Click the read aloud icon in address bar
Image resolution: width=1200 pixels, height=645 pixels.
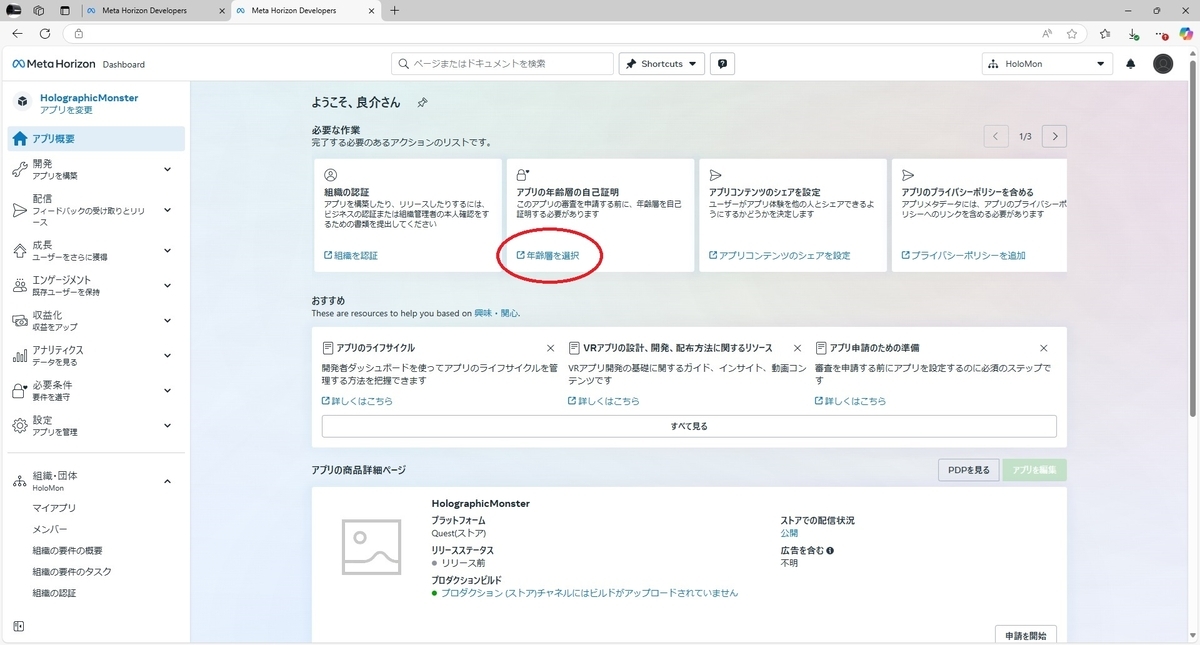coord(1047,33)
